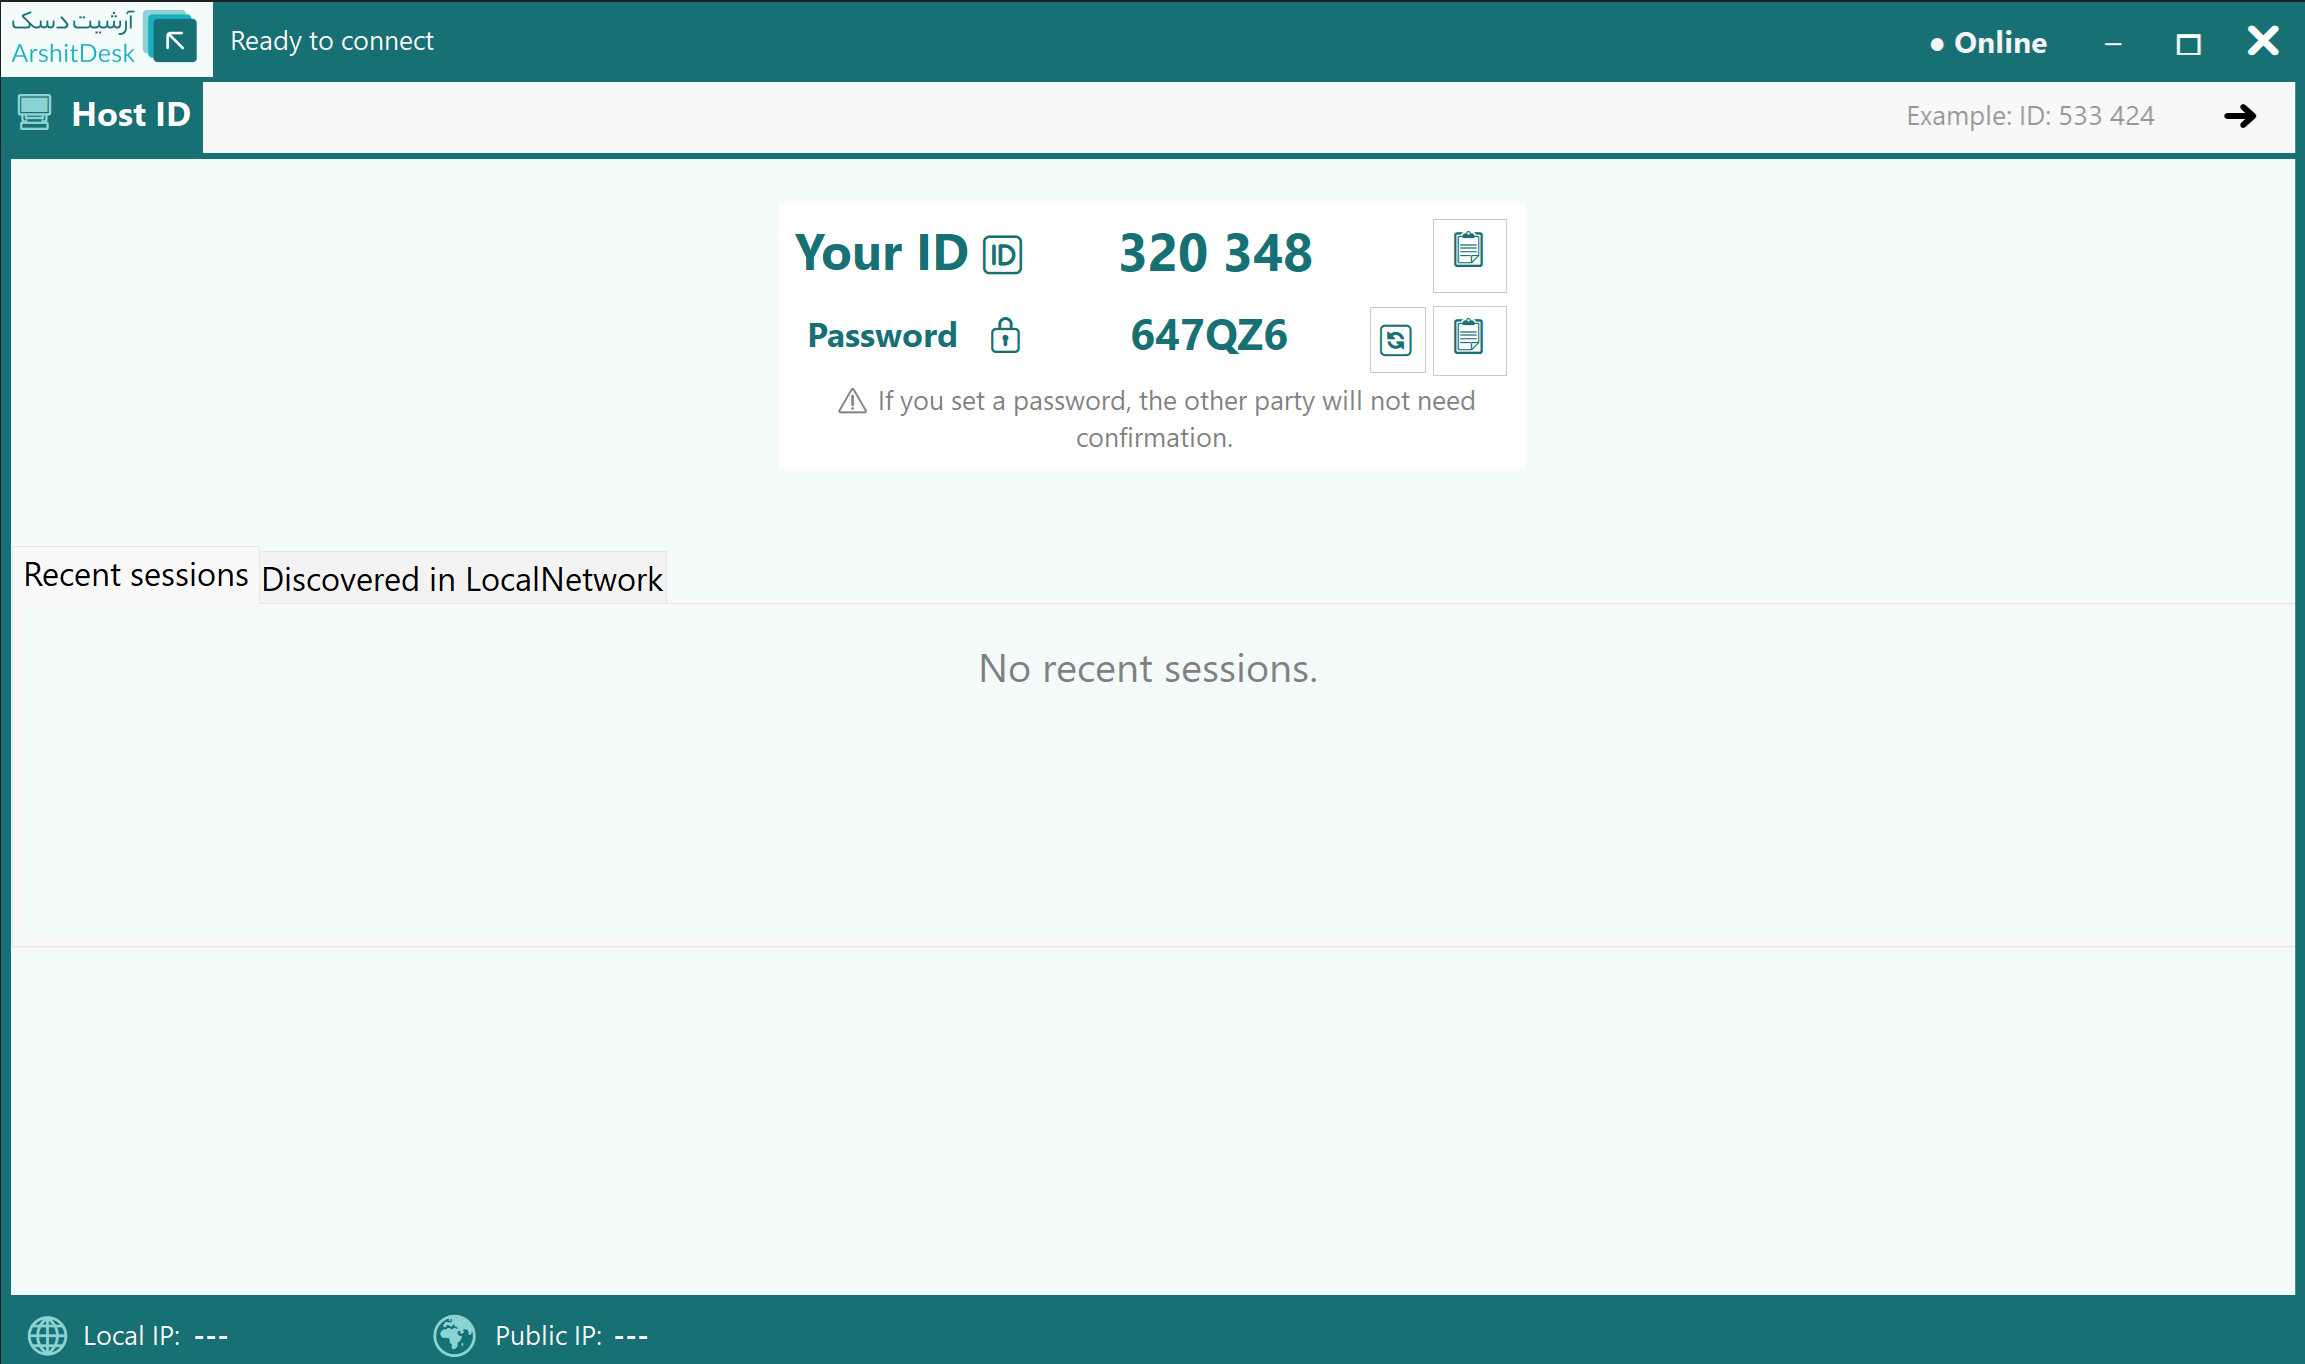Click the Public IP label
Screen dimensions: 2305x1364
point(548,1335)
